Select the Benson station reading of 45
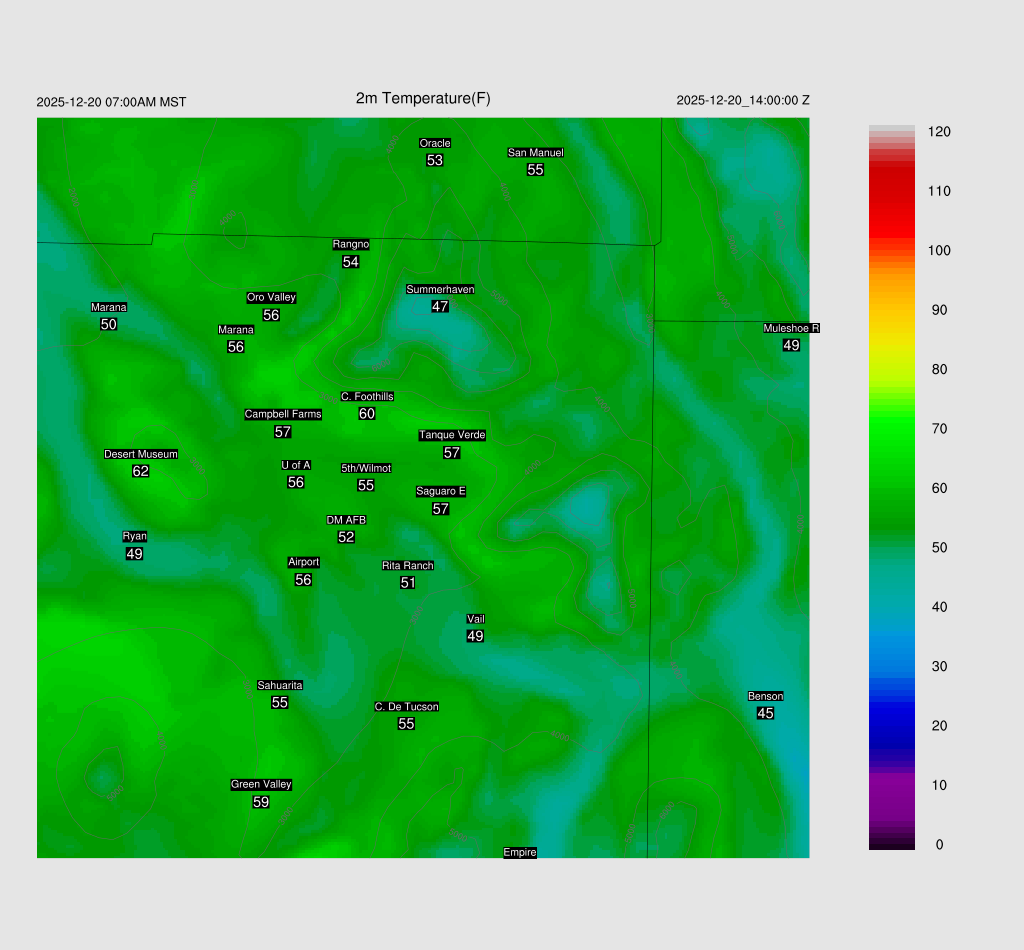 [x=765, y=713]
